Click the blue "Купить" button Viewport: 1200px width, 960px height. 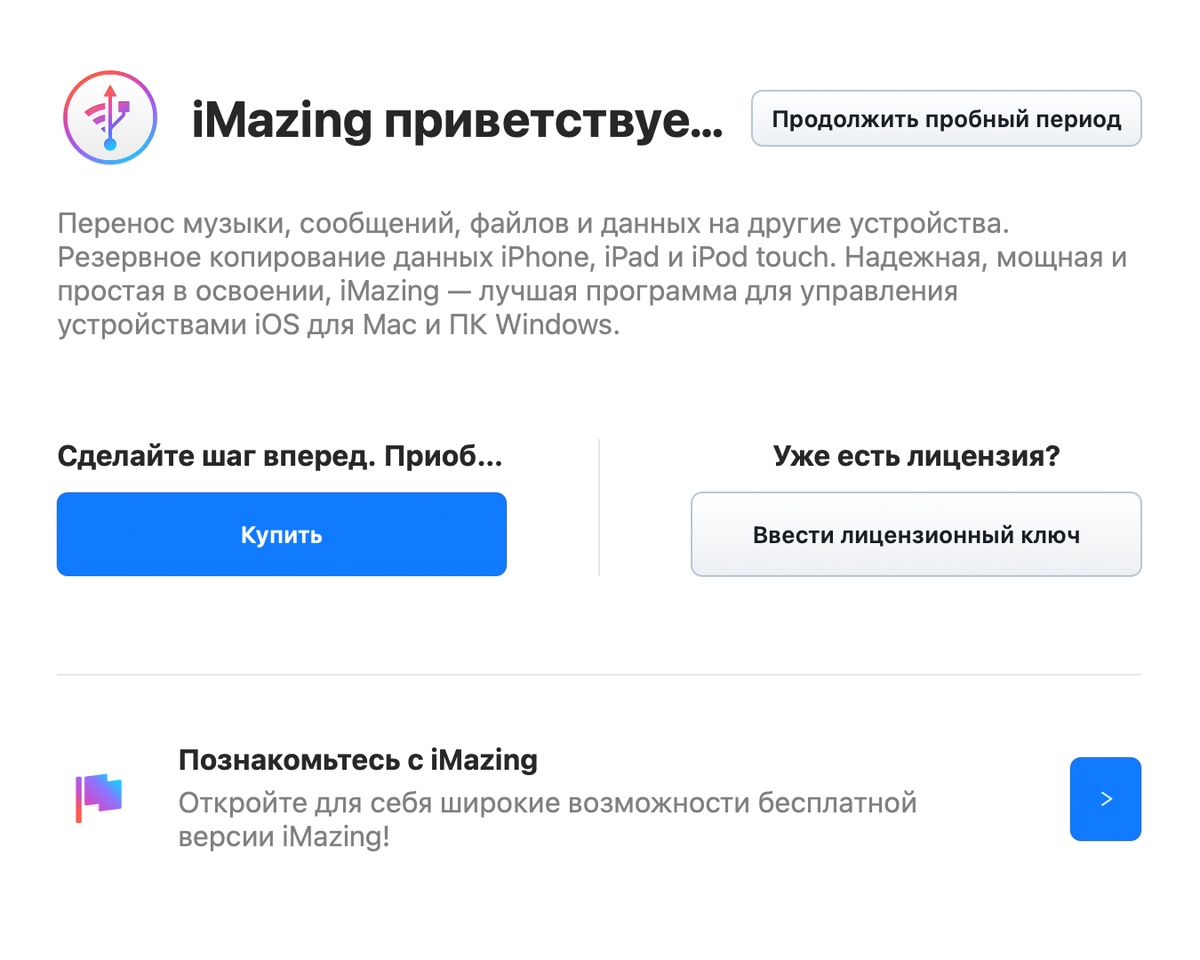point(281,534)
